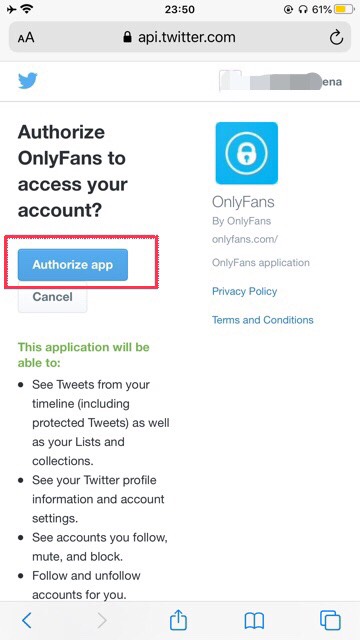Tap the Twitter bird logo

pyautogui.click(x=28, y=80)
